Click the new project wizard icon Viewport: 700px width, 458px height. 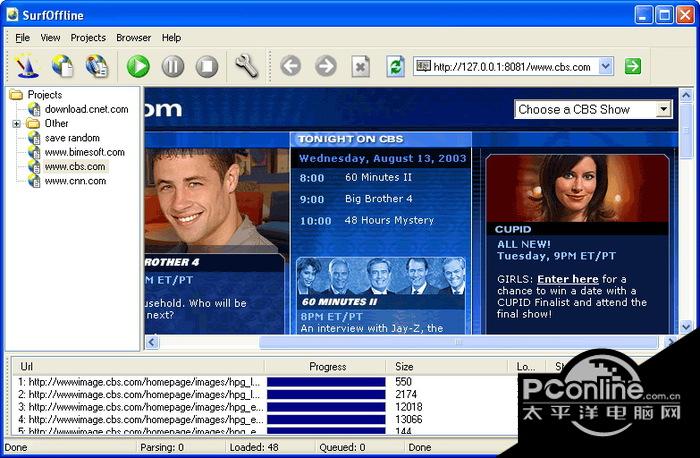[x=26, y=66]
